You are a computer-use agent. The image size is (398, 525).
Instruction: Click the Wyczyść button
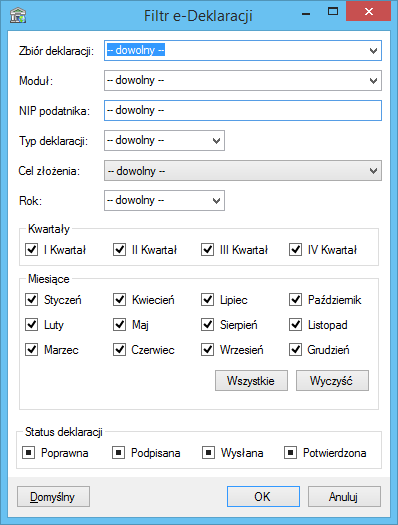332,380
